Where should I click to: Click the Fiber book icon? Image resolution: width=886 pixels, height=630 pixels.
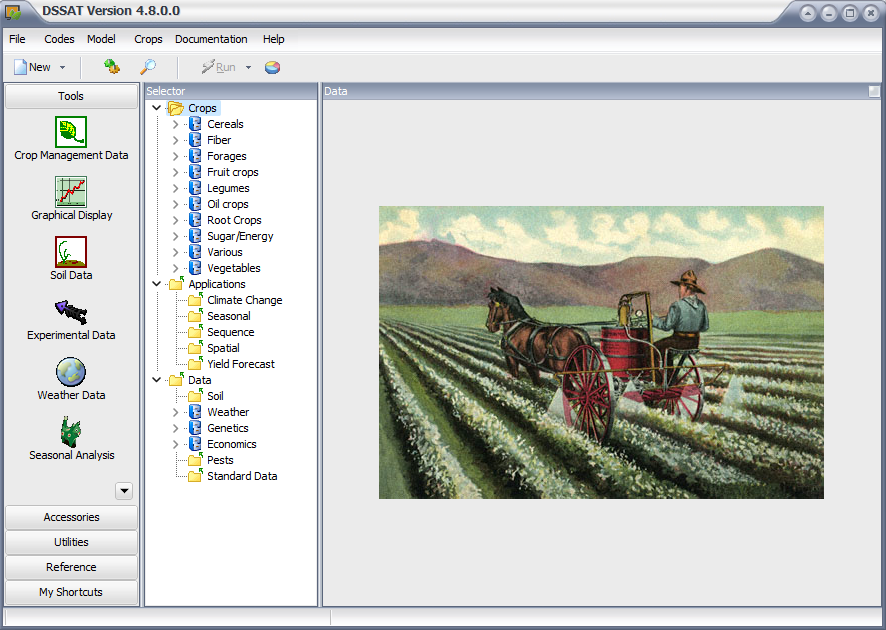point(195,140)
